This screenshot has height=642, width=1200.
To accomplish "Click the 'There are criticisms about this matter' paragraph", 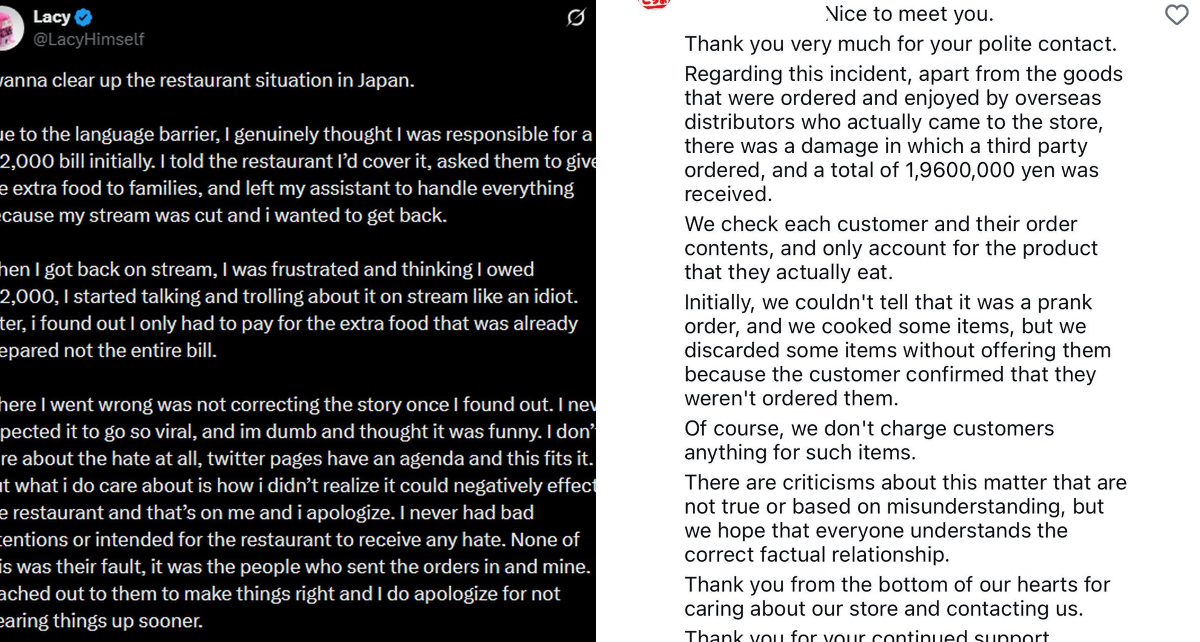I will (x=905, y=518).
